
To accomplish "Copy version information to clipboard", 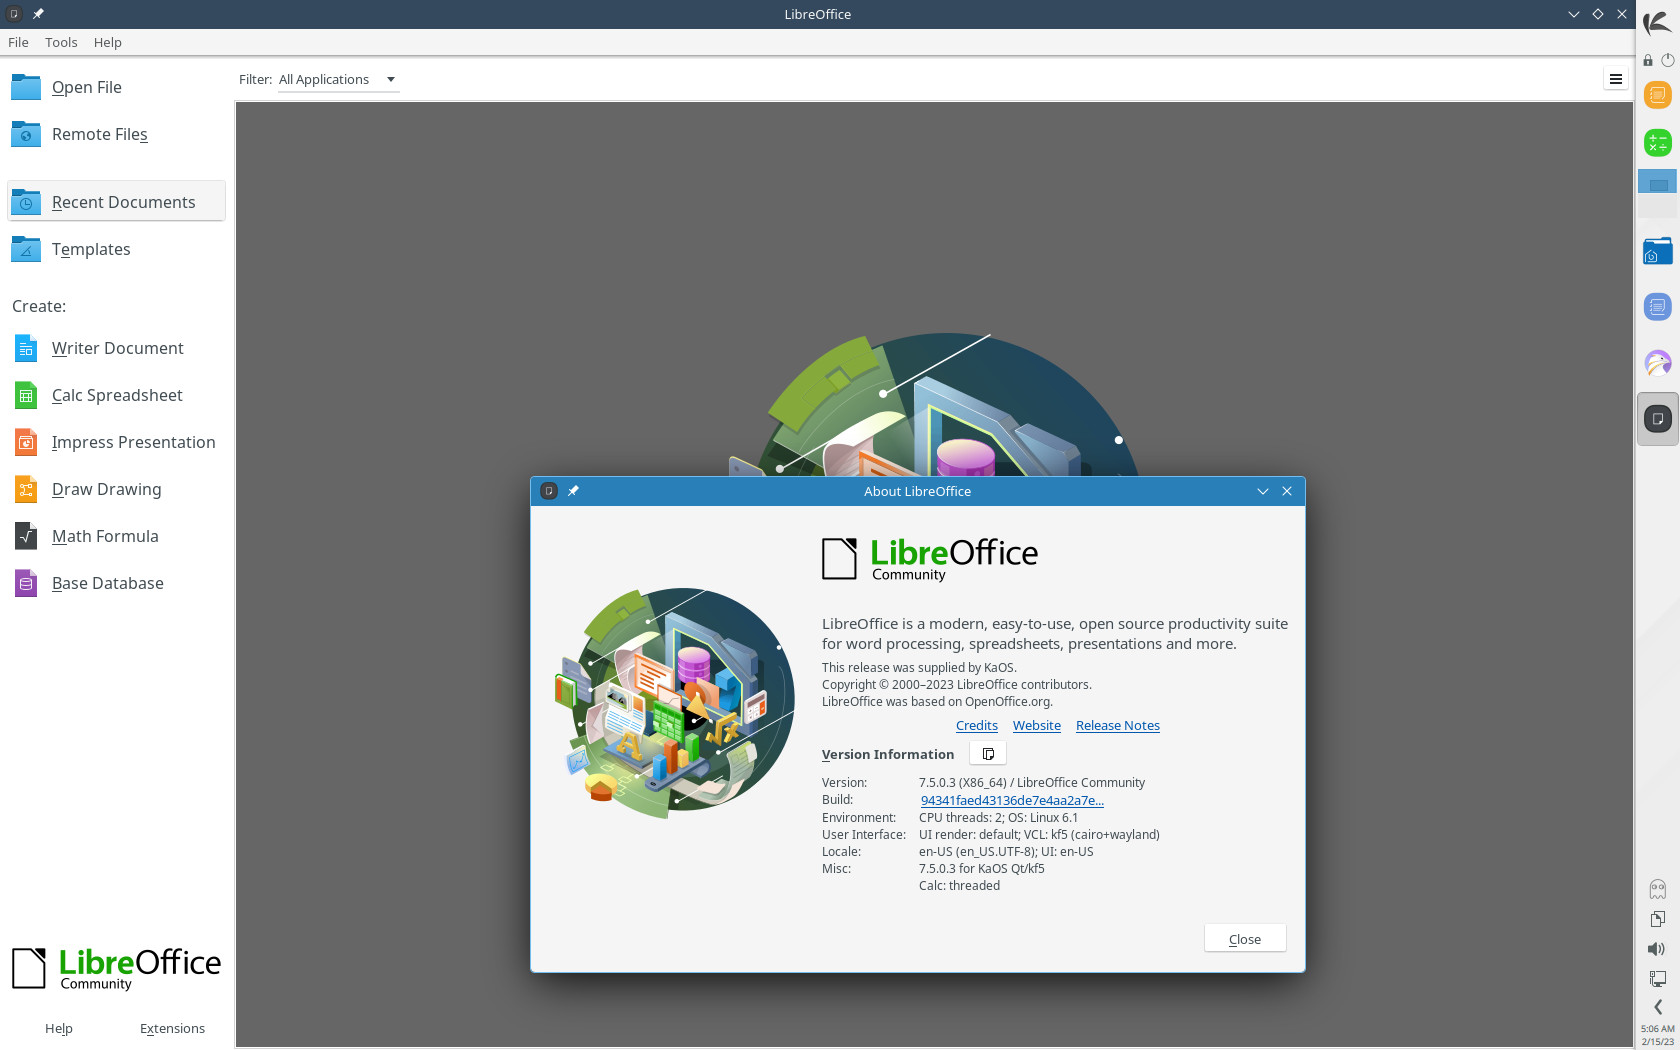I will (988, 754).
